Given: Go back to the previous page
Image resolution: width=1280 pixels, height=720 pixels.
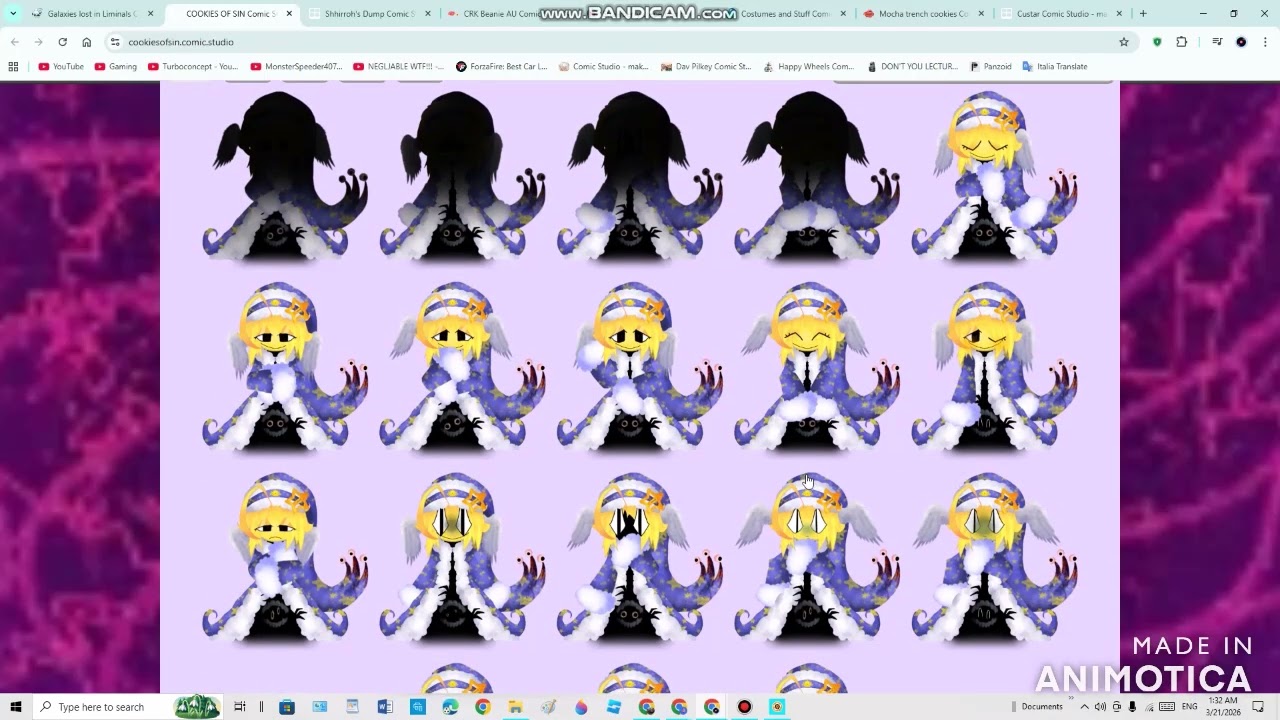Looking at the screenshot, I should click(x=15, y=42).
